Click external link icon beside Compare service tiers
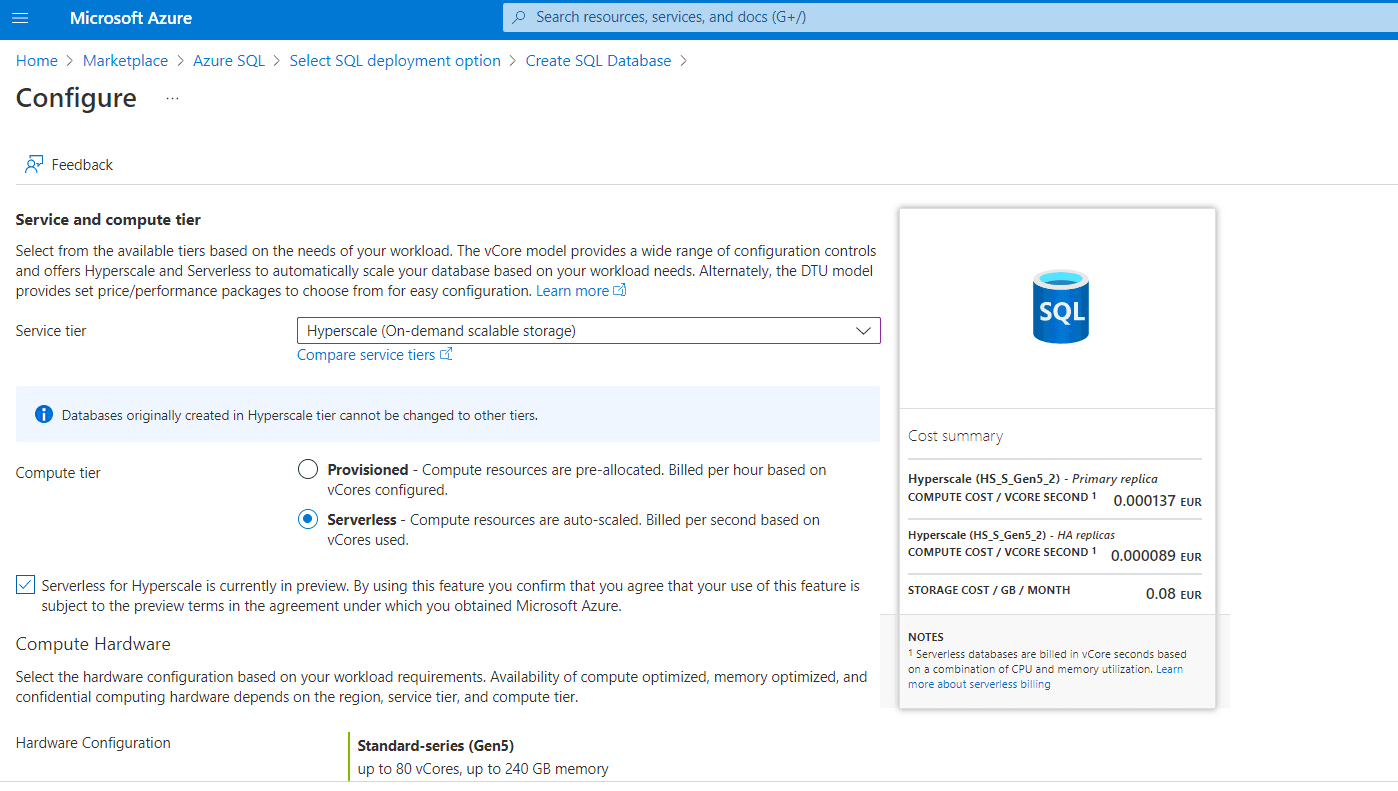 [447, 354]
